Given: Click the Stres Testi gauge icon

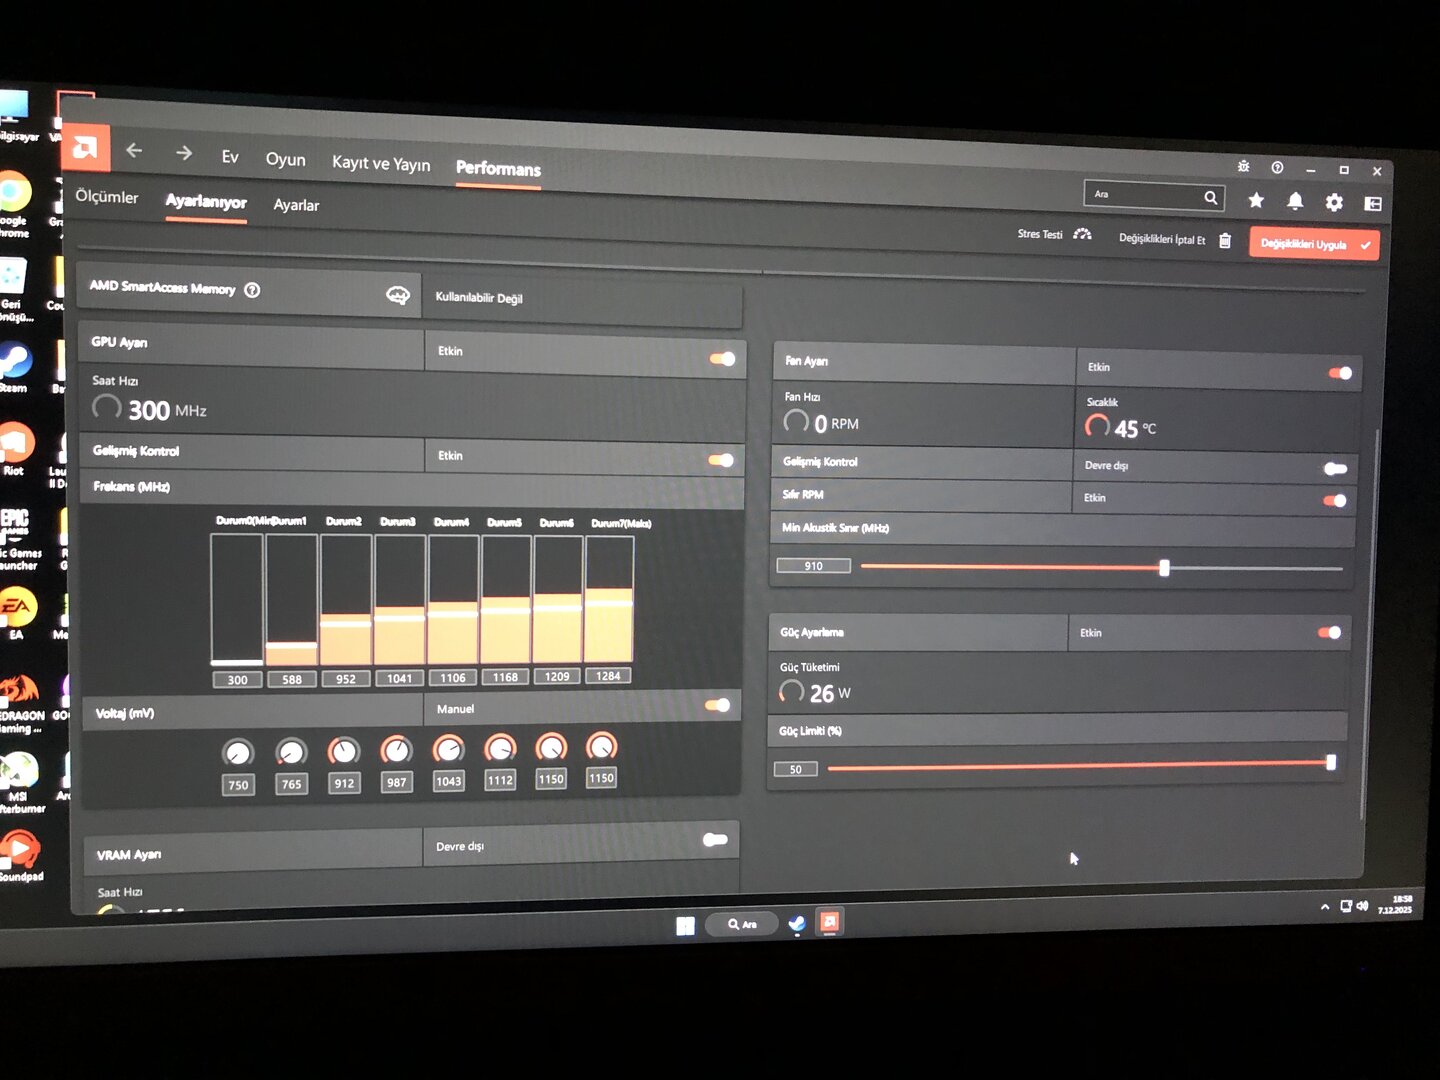Looking at the screenshot, I should point(1082,234).
